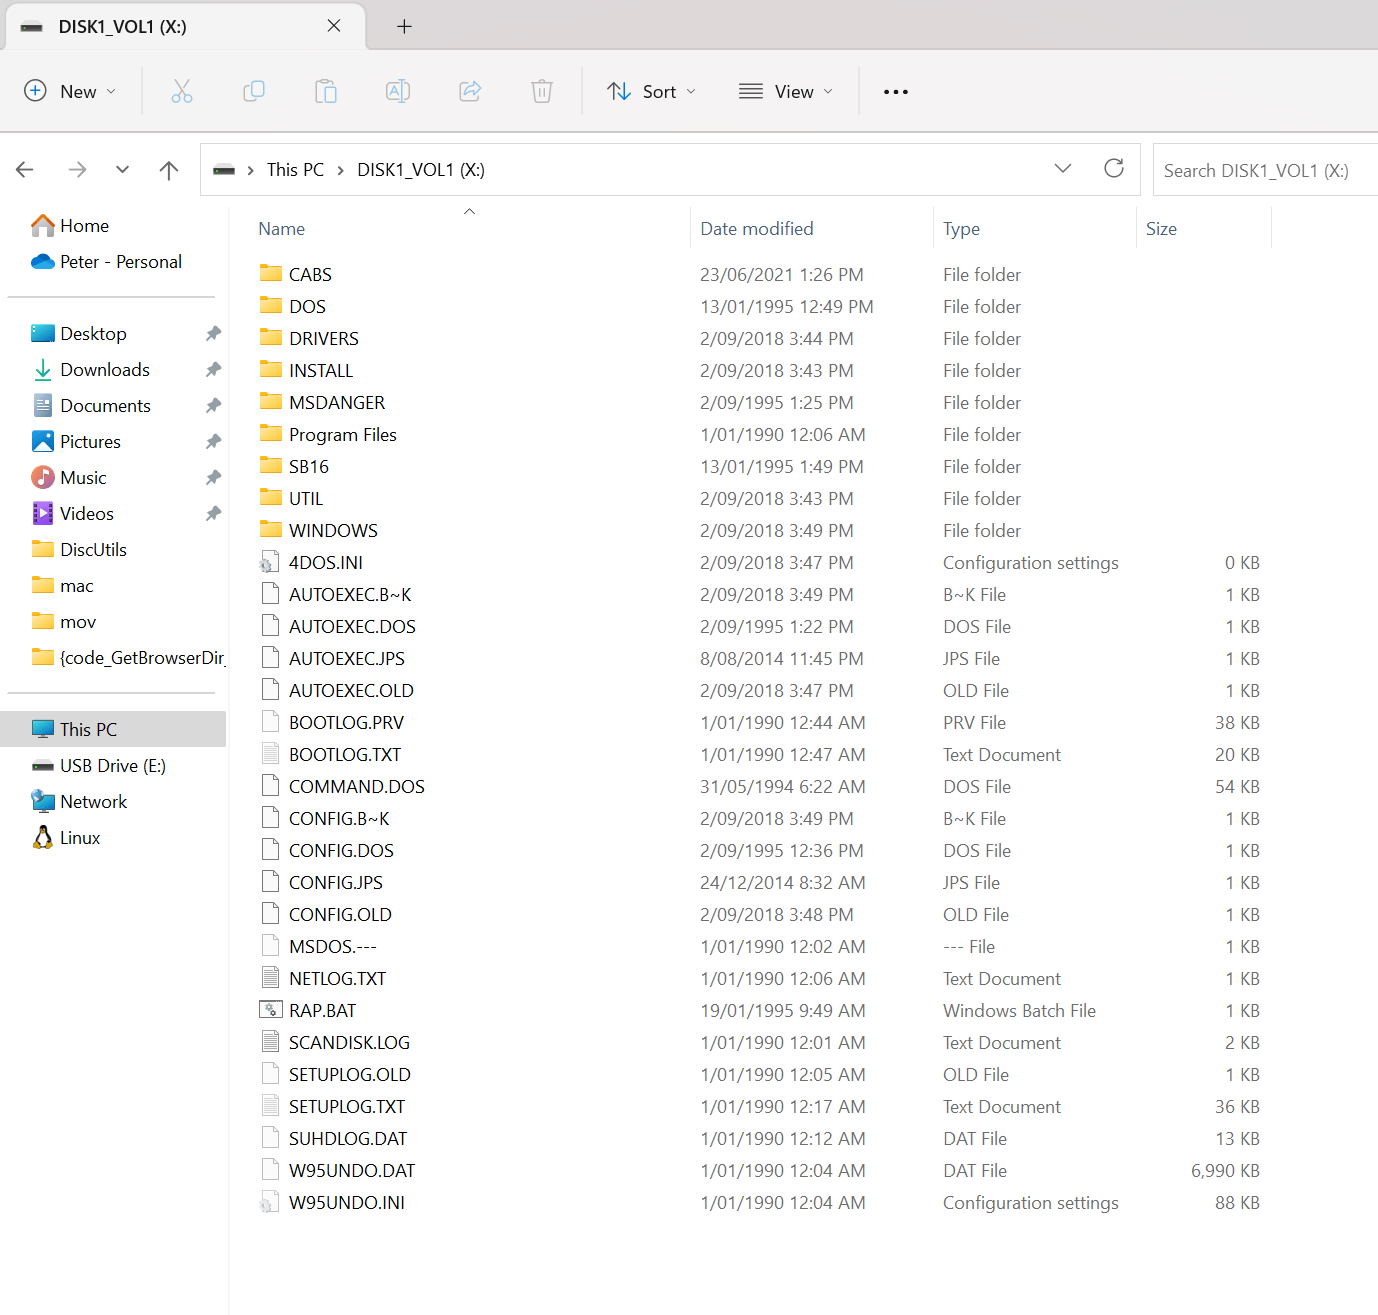This screenshot has height=1315, width=1378.
Task: Open the See more ellipsis menu
Action: coord(895,91)
